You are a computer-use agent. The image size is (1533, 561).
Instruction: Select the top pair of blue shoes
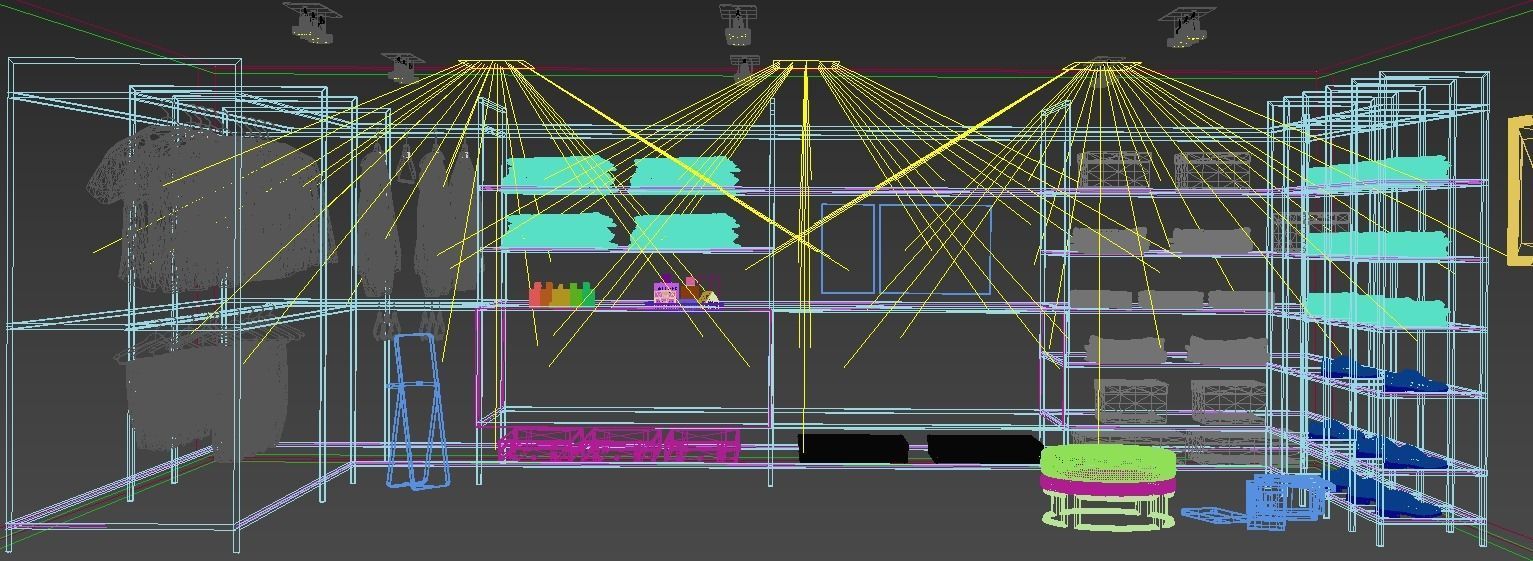tap(1385, 374)
